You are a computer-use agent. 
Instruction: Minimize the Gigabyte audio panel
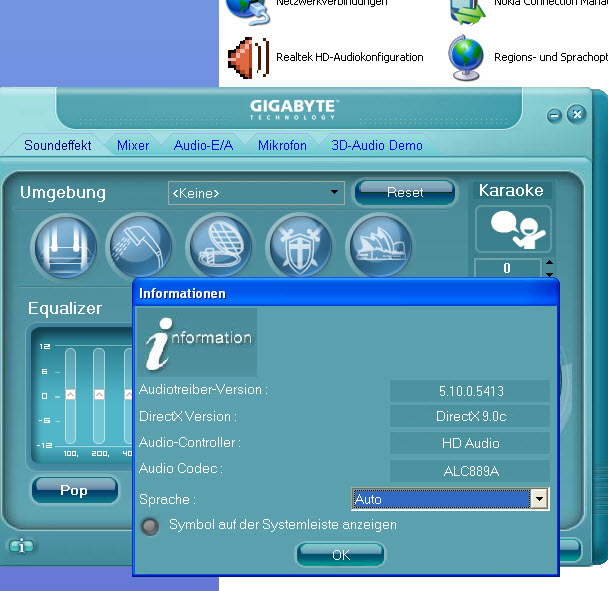(x=554, y=115)
